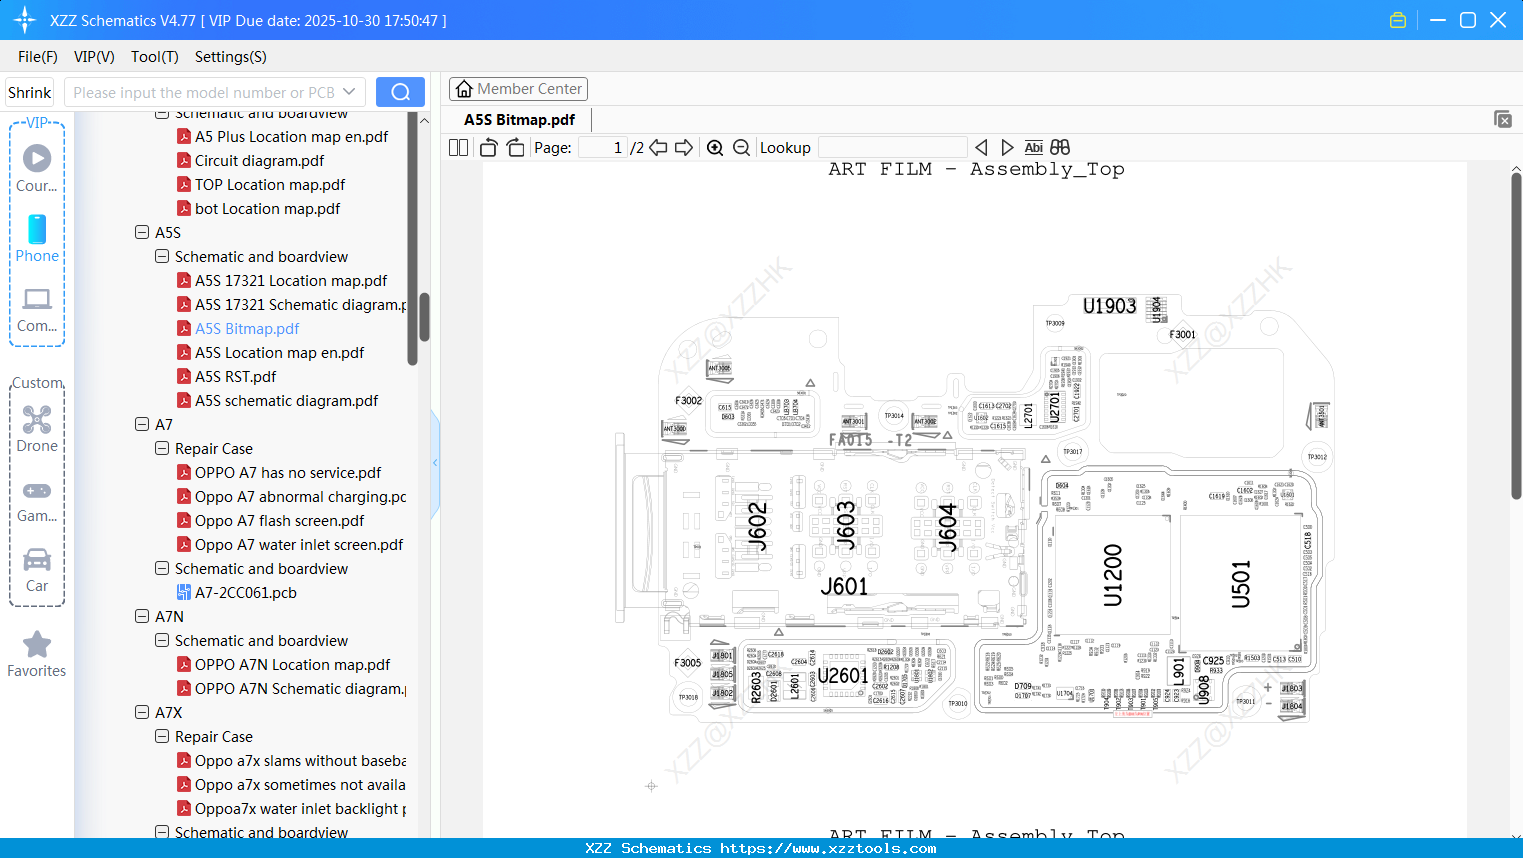1523x858 pixels.
Task: Toggle the Abi text lookup mode
Action: tap(1033, 147)
